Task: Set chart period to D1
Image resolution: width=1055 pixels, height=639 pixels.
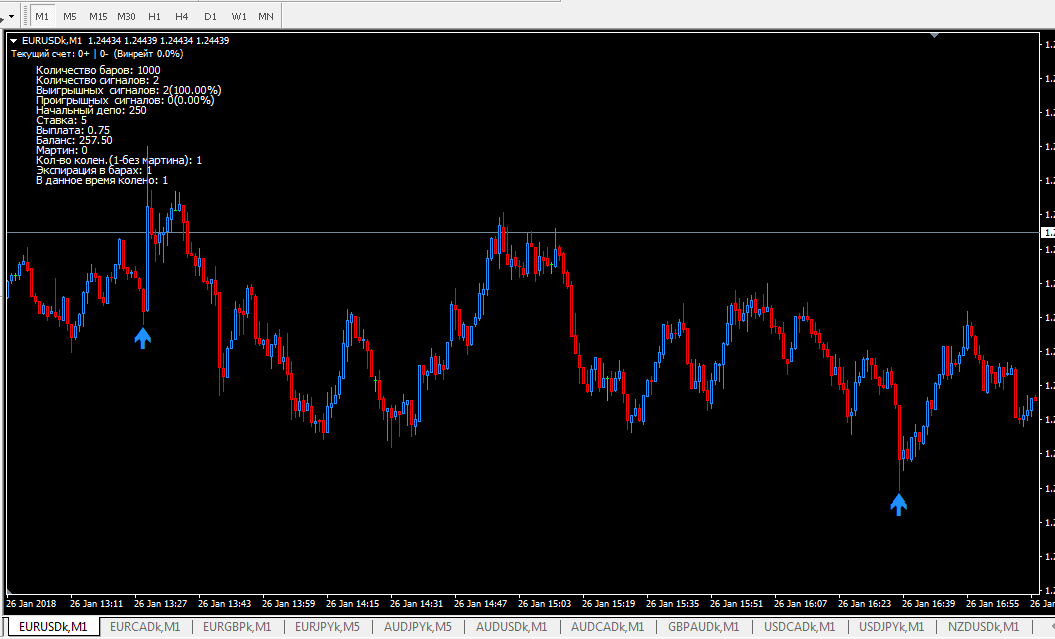Action: (x=211, y=16)
